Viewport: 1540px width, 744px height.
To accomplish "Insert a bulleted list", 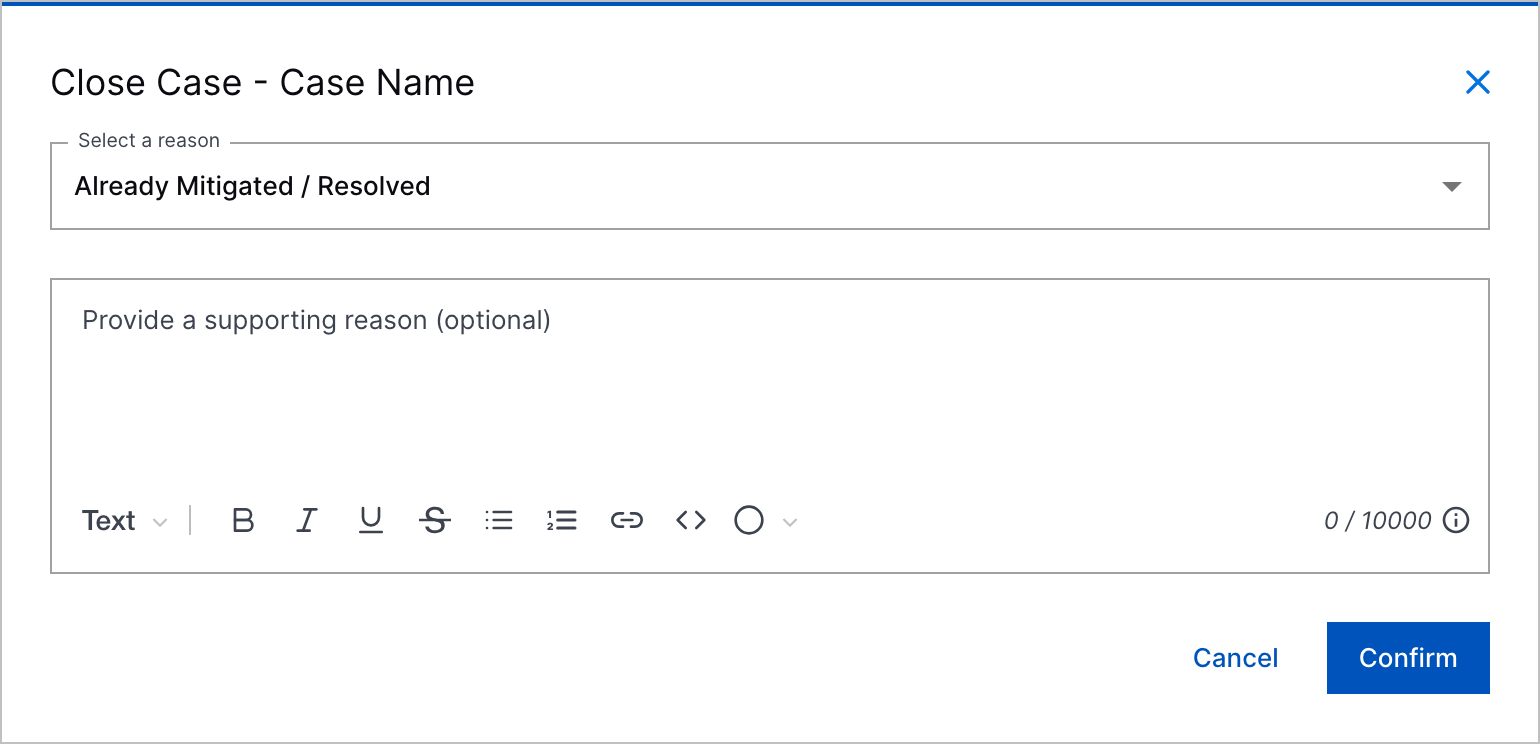I will tap(499, 521).
